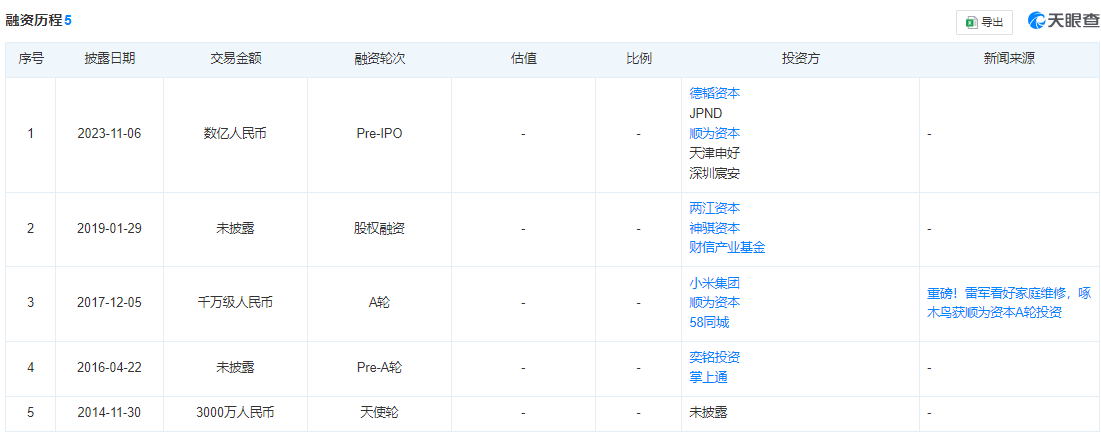Open the 奕铭投资 investor link
Screen dimensions: 1101x432
tap(715, 357)
